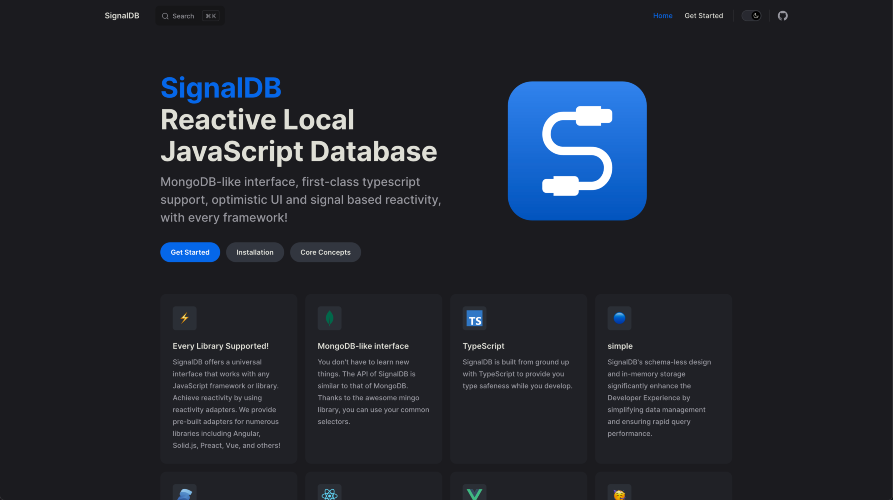Open the Search box
Viewport: 893px width, 500px height.
pyautogui.click(x=190, y=16)
